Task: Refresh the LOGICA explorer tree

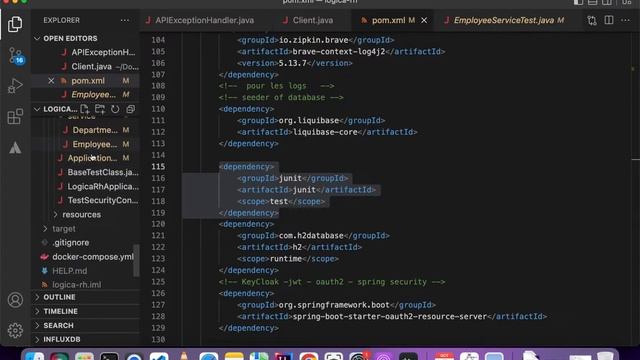Action: [x=115, y=109]
